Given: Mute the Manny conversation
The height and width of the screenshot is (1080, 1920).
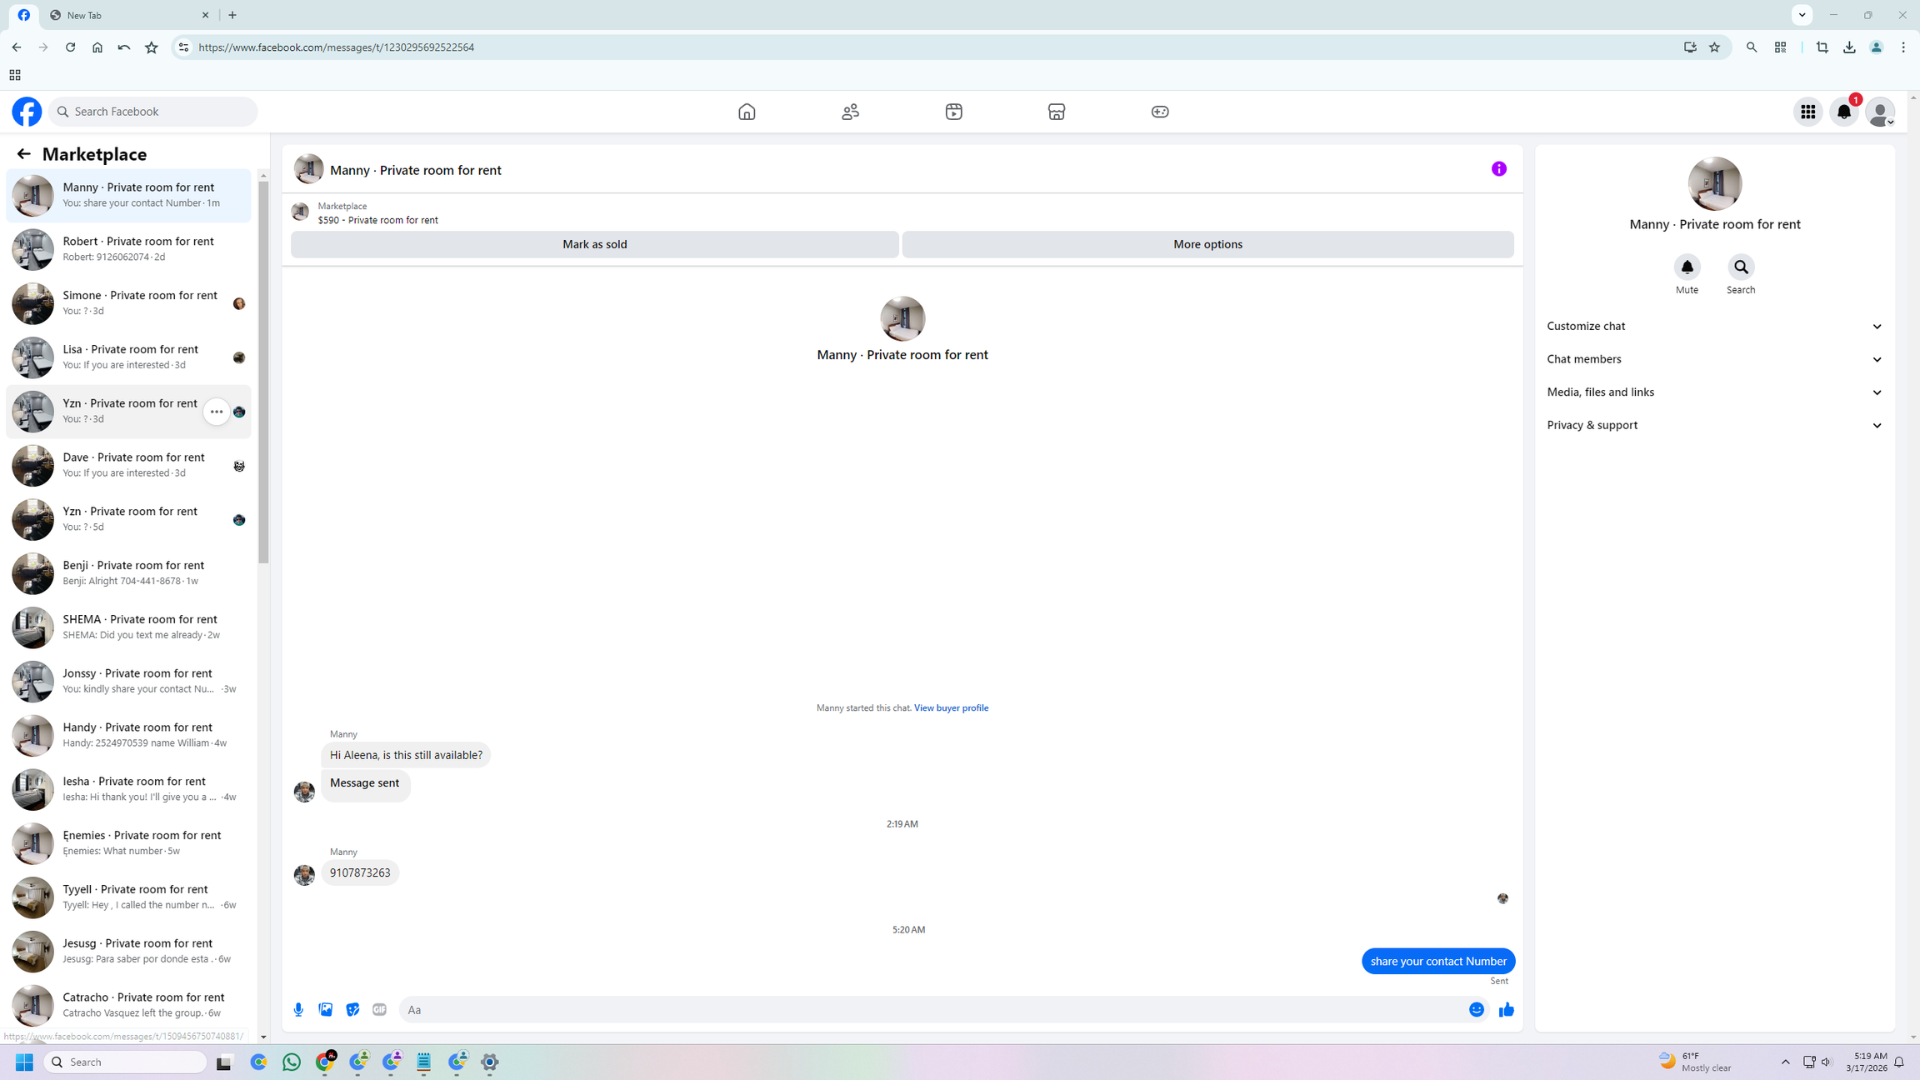Looking at the screenshot, I should [1687, 268].
